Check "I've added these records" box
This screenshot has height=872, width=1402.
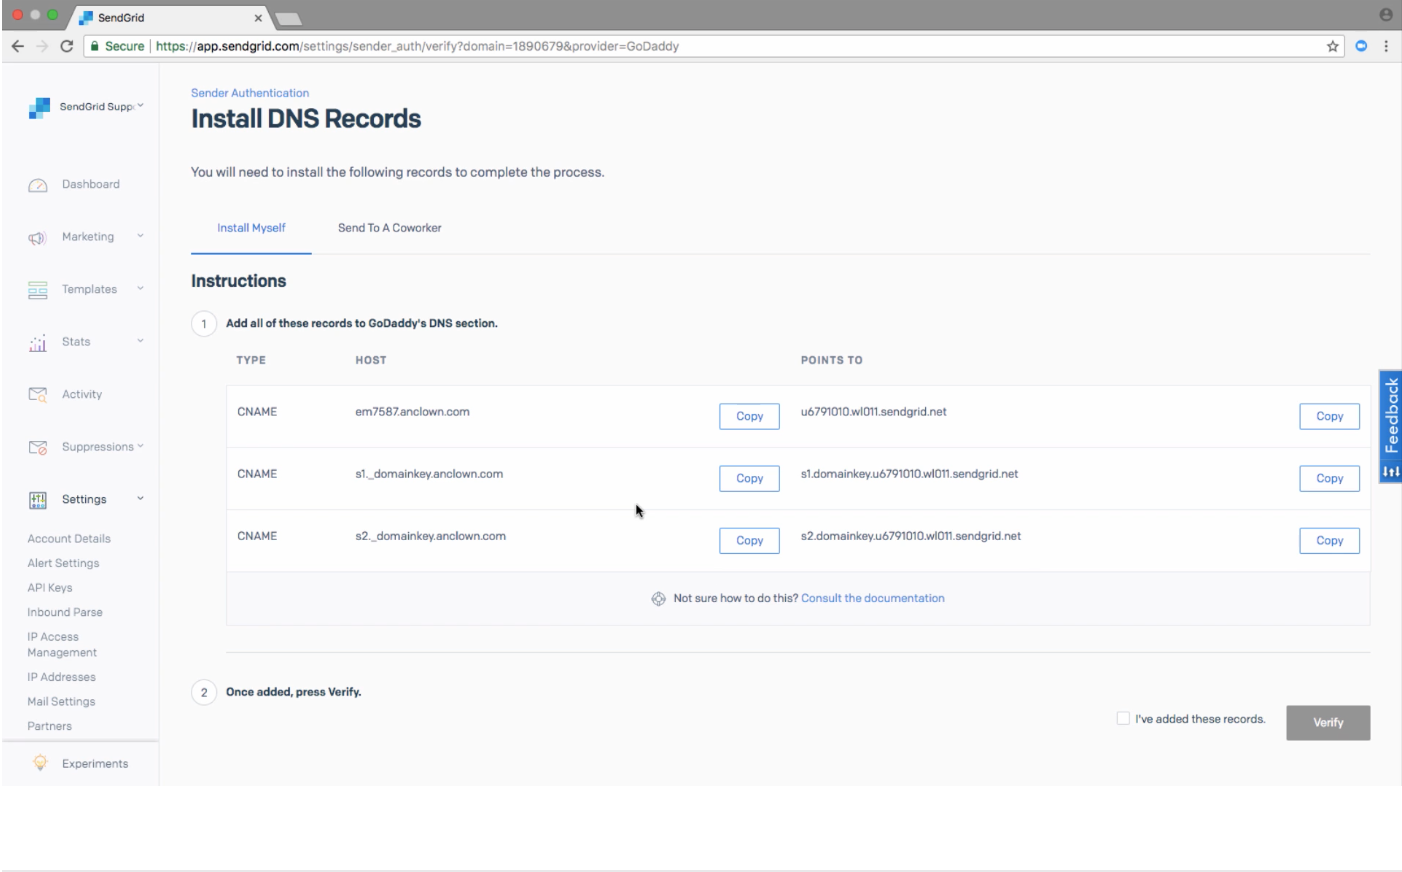1123,718
